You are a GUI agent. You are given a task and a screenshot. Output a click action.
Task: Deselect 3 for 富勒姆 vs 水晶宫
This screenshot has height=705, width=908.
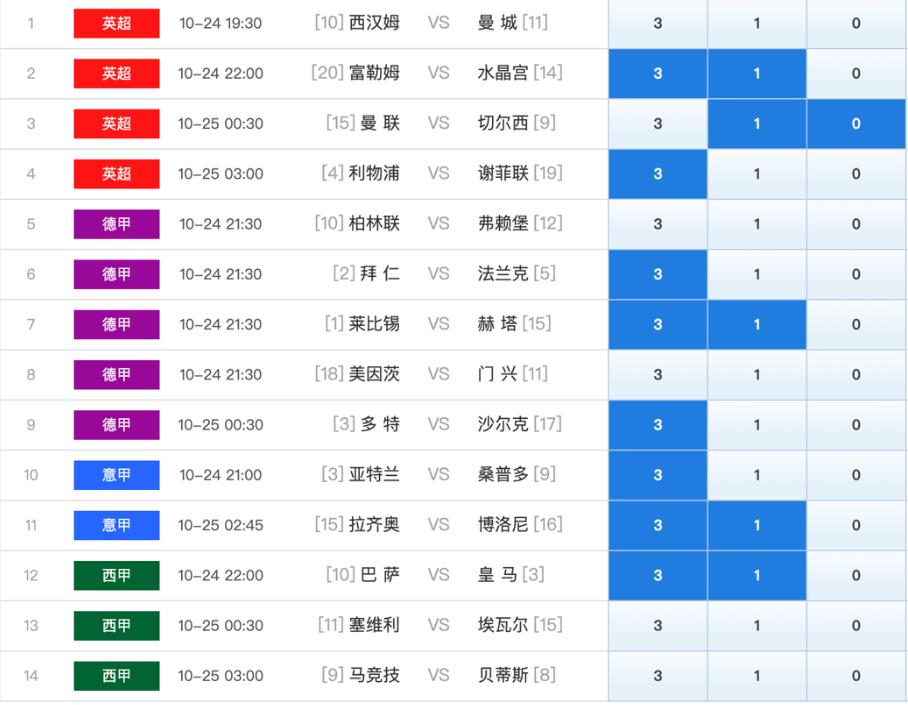click(658, 74)
